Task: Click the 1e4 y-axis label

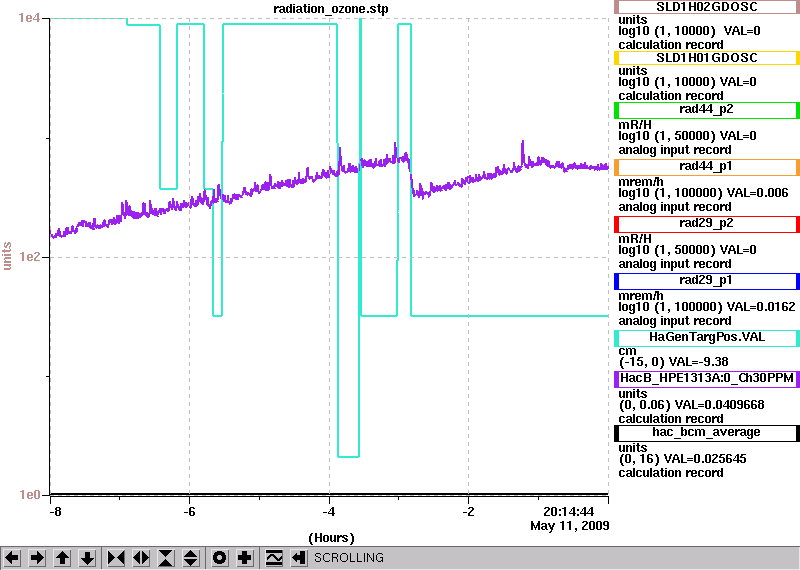Action: [29, 18]
